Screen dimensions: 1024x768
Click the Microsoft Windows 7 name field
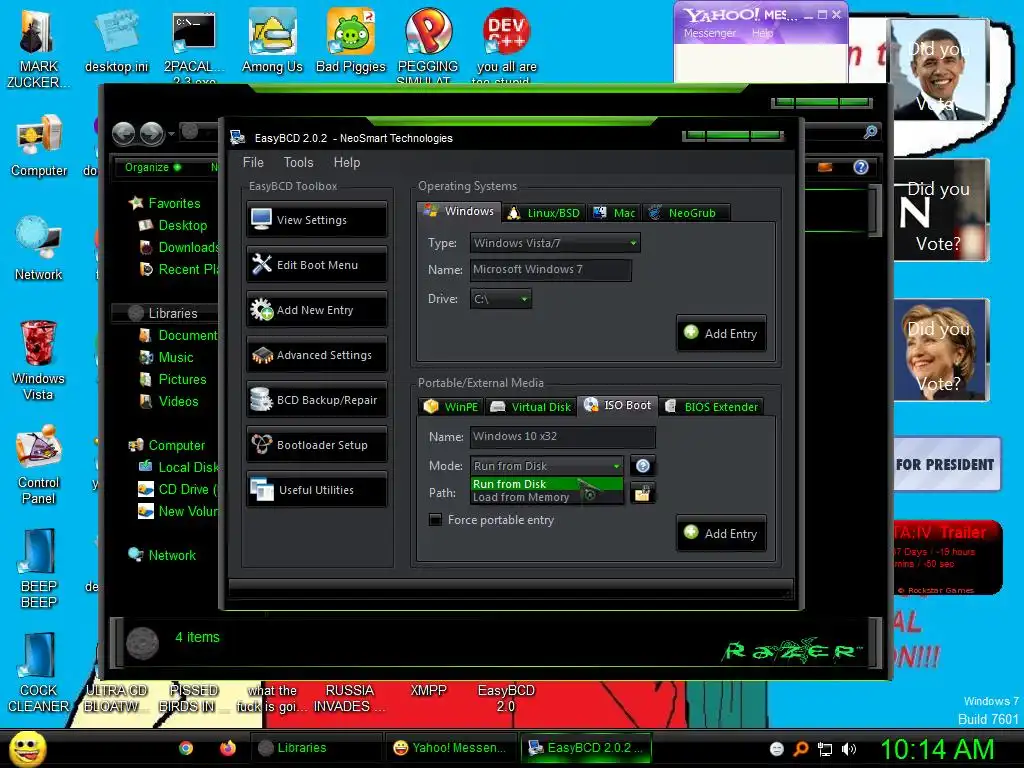[551, 270]
